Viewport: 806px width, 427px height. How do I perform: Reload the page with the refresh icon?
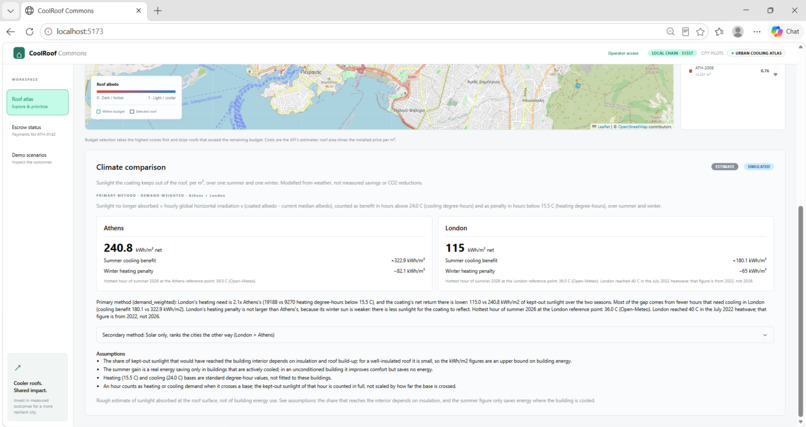29,31
